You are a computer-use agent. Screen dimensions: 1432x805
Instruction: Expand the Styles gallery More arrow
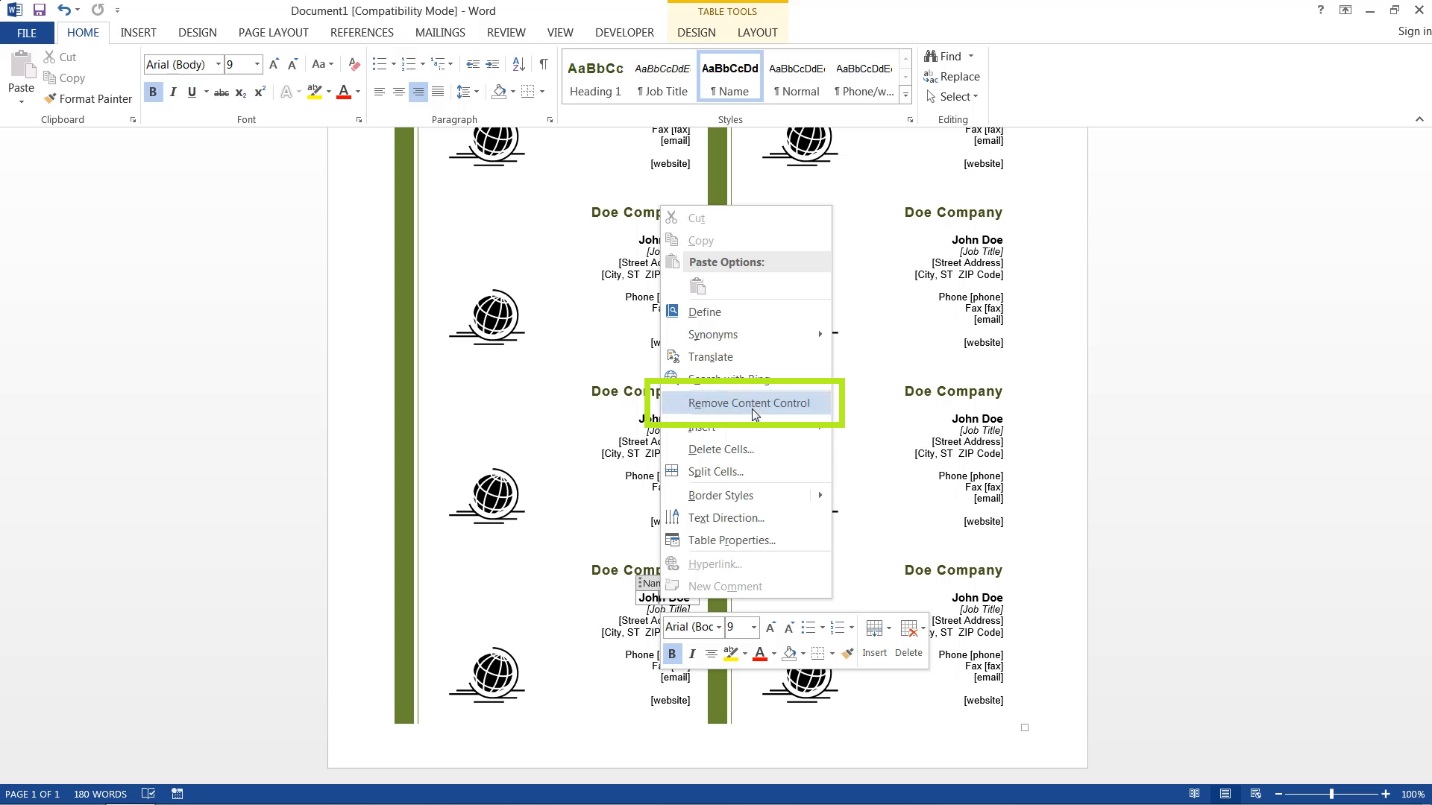click(x=905, y=96)
